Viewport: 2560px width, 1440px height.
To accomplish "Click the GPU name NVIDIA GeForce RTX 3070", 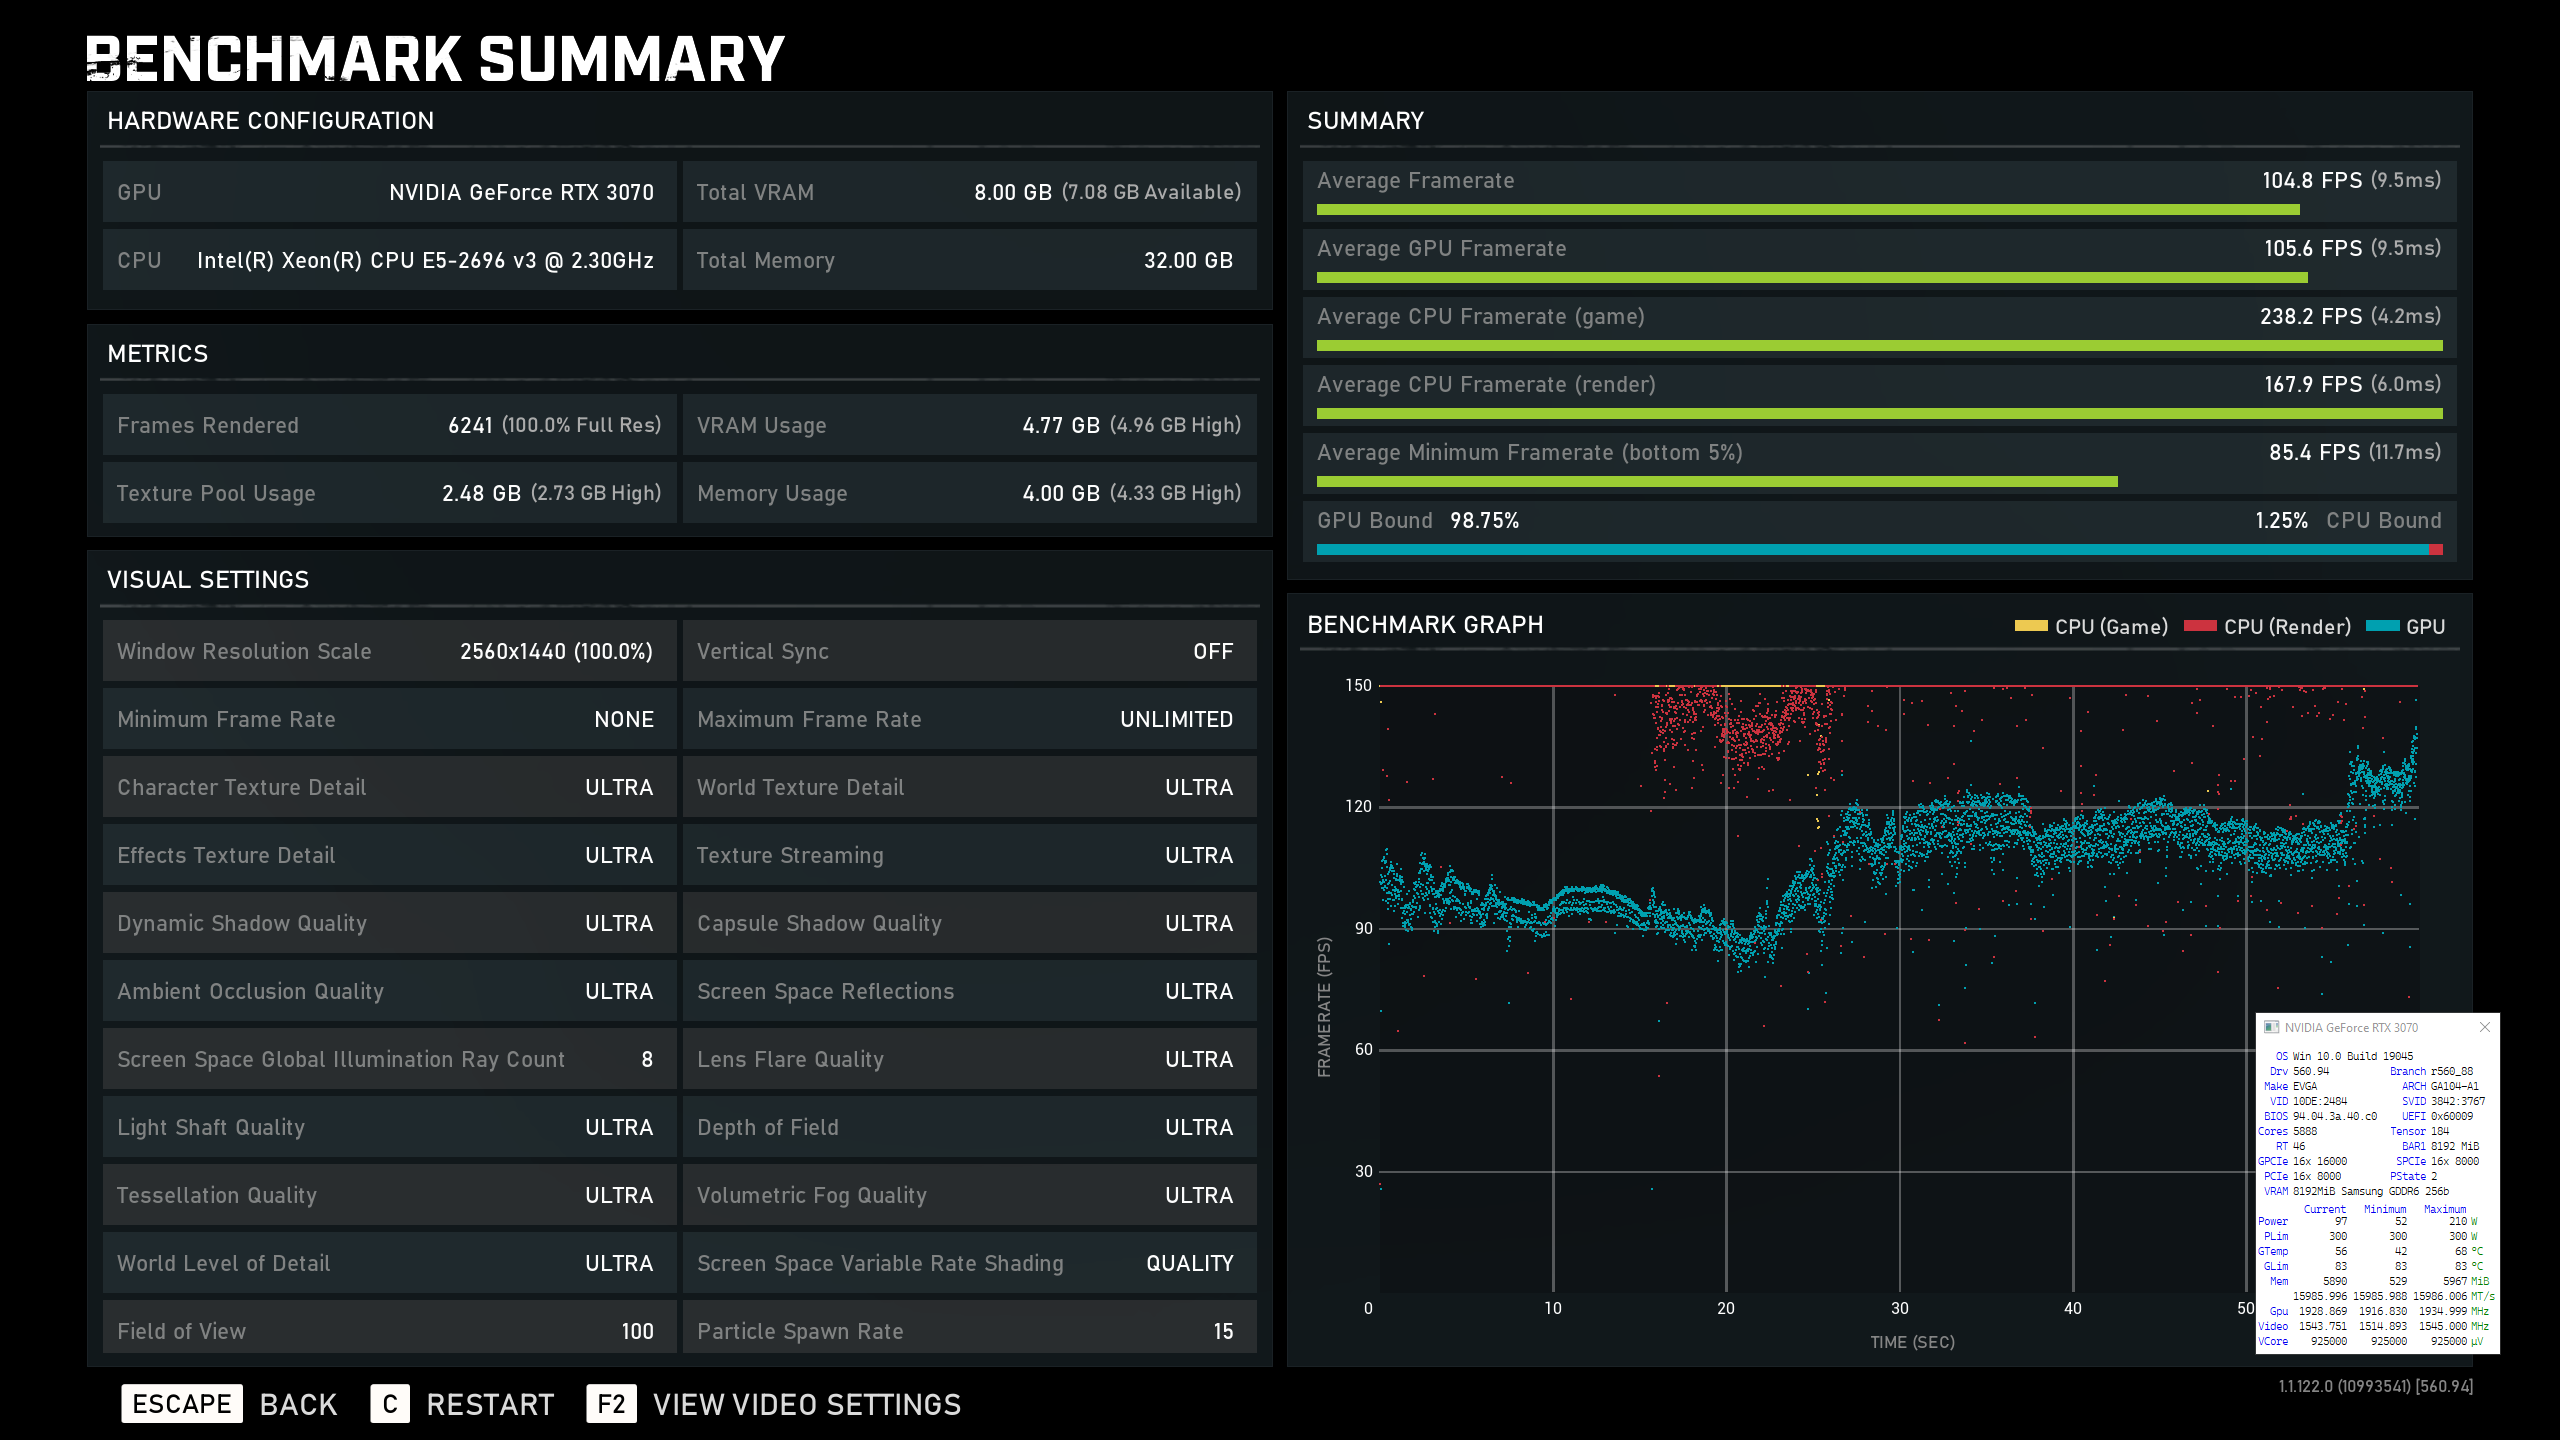I will point(521,192).
